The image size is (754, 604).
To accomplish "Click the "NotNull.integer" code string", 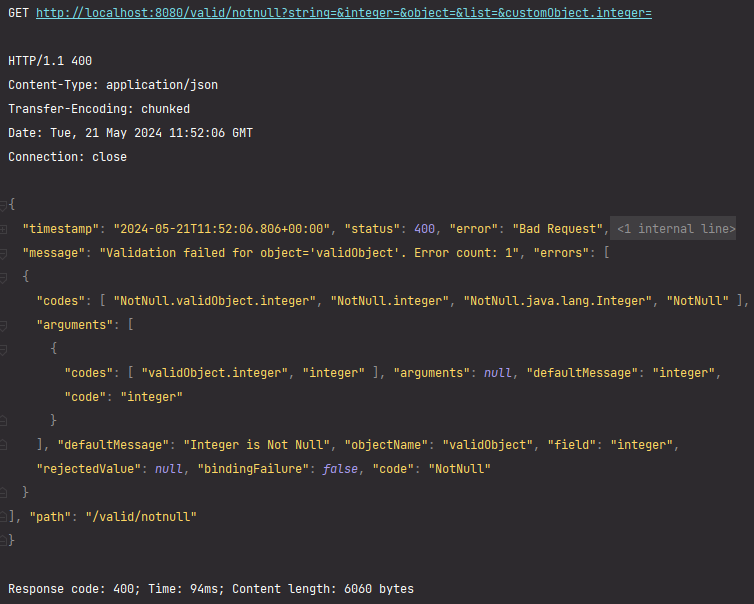I will tap(390, 301).
